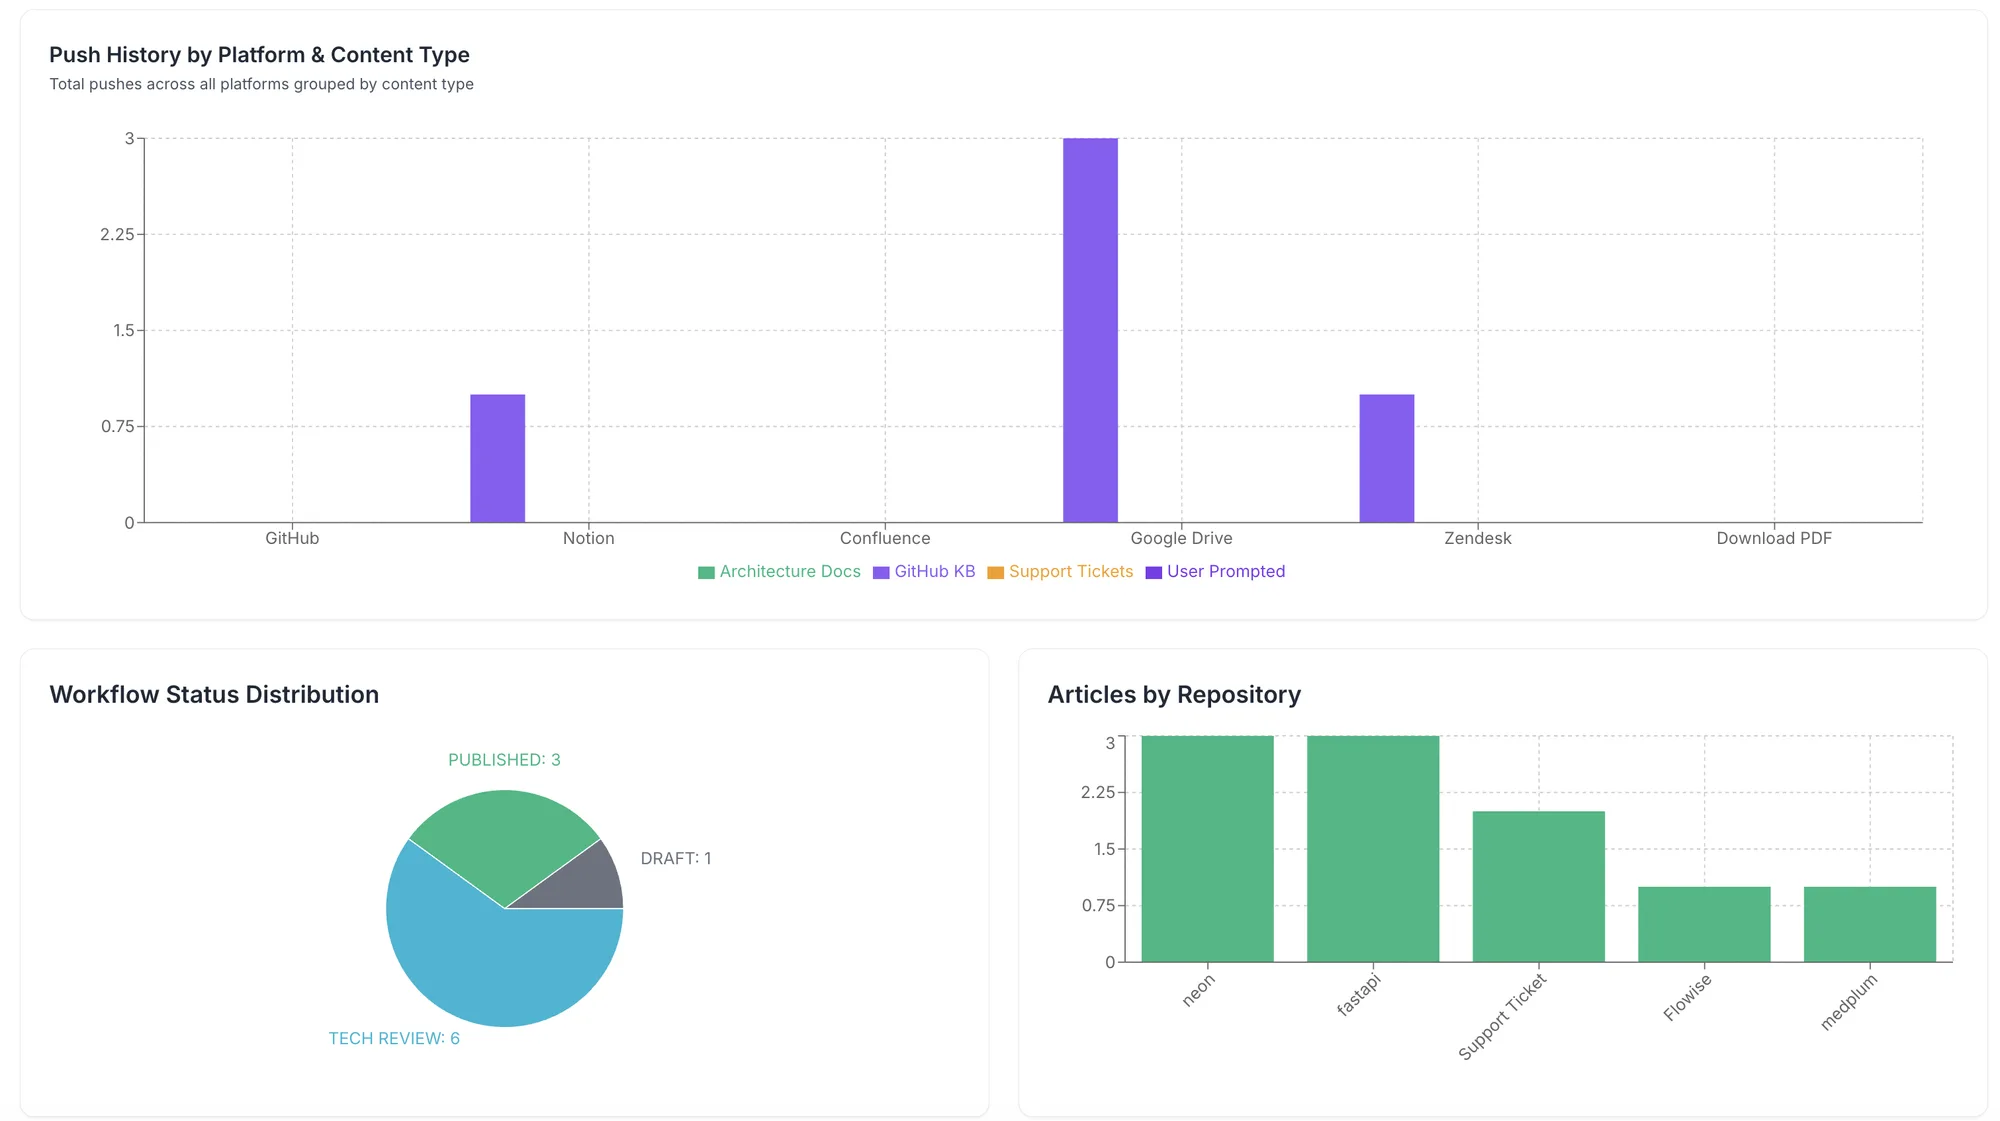Click the Architecture Docs green legend swatch
This screenshot has height=1121, width=2000.
pyautogui.click(x=706, y=572)
